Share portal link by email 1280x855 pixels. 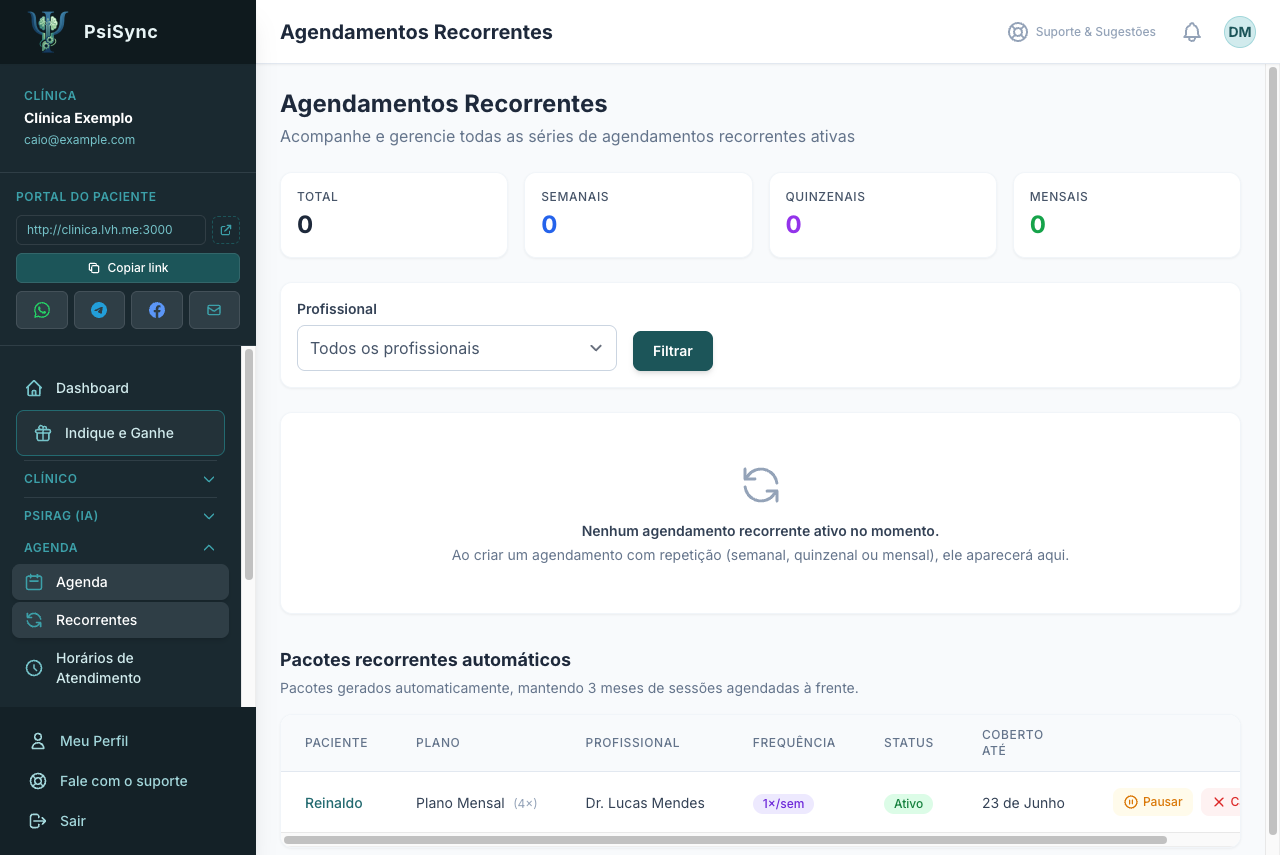pyautogui.click(x=214, y=310)
